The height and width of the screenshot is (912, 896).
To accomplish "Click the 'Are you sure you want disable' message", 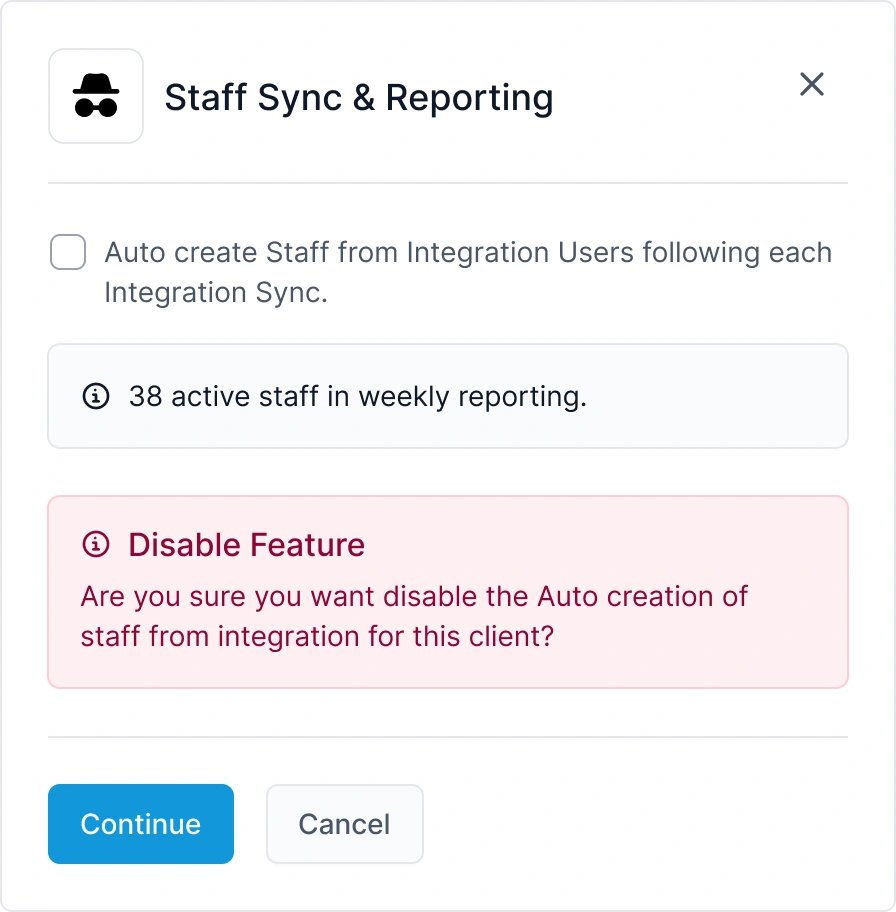I will [414, 617].
